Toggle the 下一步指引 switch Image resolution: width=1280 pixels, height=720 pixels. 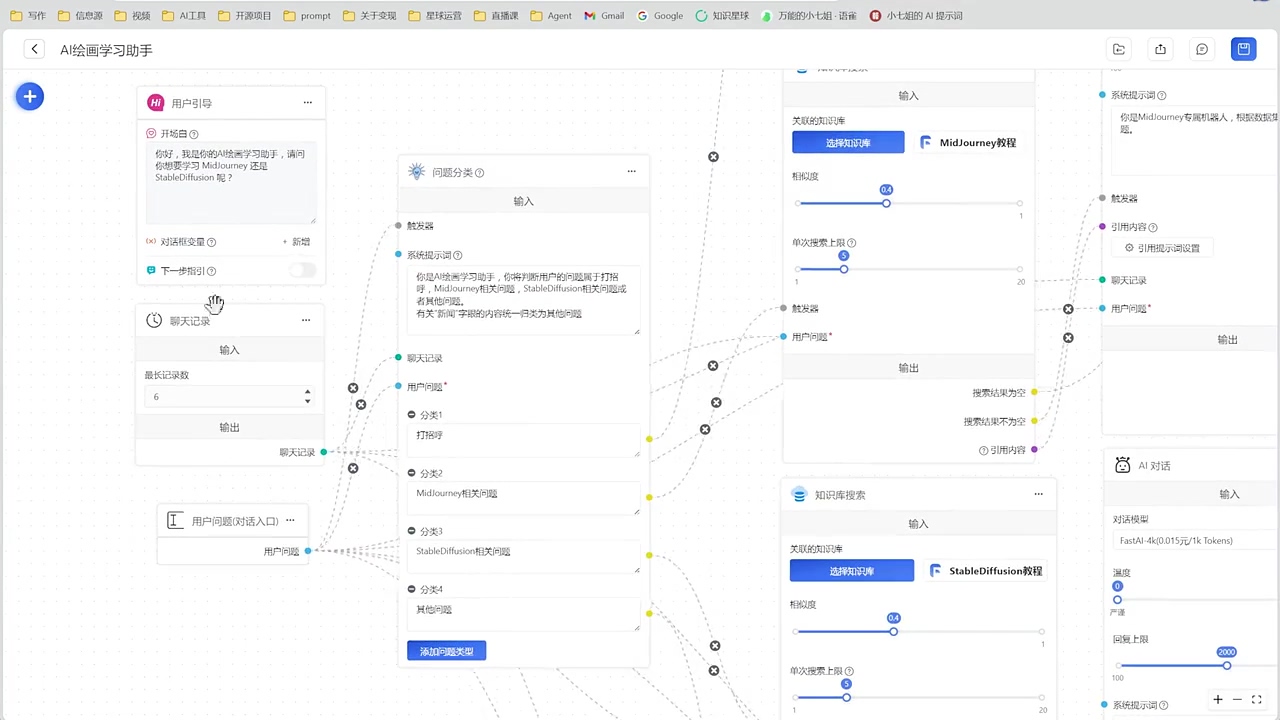point(302,270)
